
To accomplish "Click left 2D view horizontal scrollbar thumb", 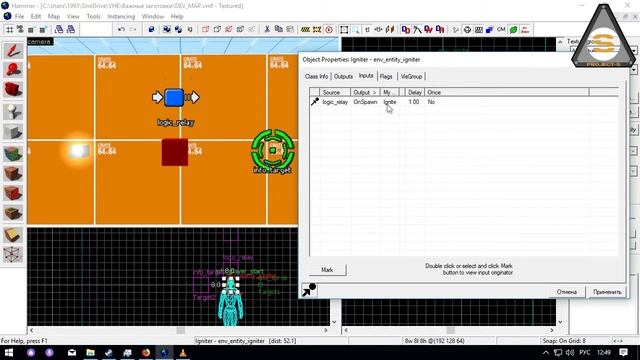I will [x=180, y=330].
